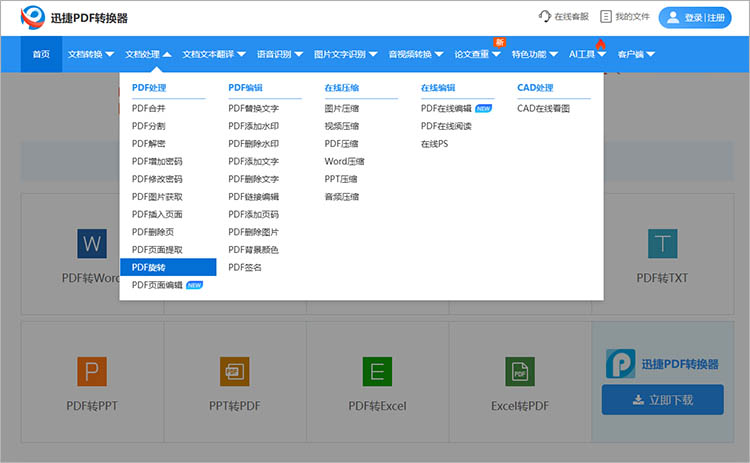This screenshot has width=750, height=463.
Task: Click the user avatar icon in login button
Action: click(673, 17)
